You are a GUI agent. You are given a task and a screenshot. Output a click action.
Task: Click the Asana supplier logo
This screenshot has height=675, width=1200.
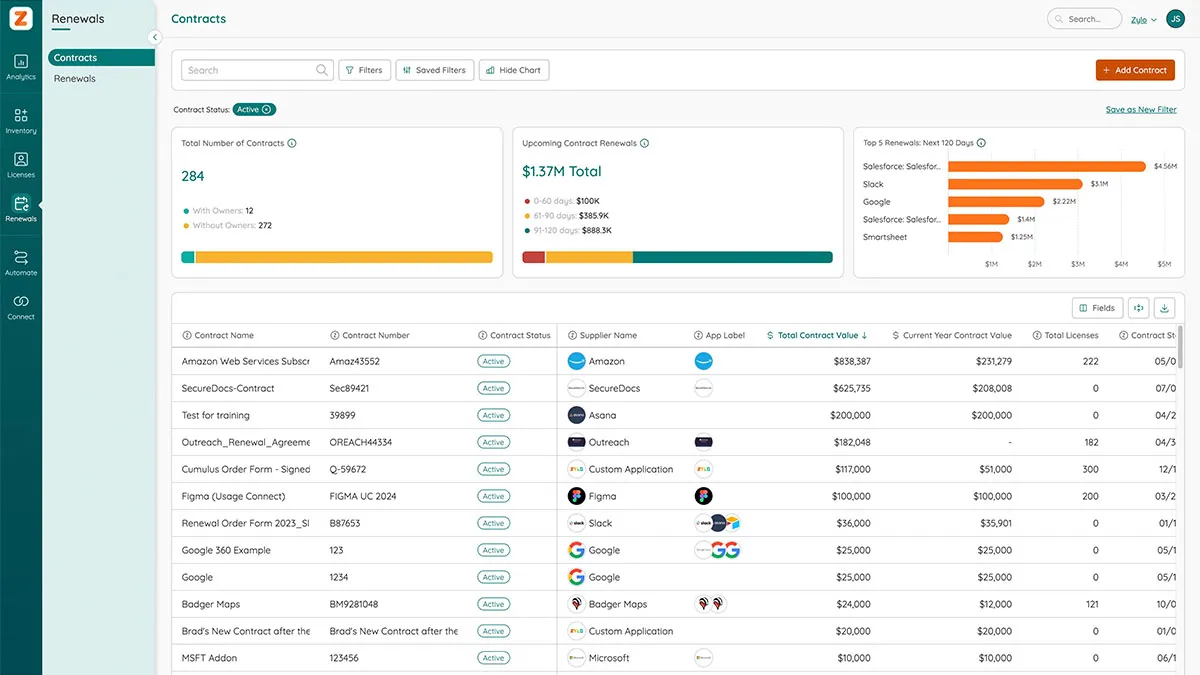(576, 415)
